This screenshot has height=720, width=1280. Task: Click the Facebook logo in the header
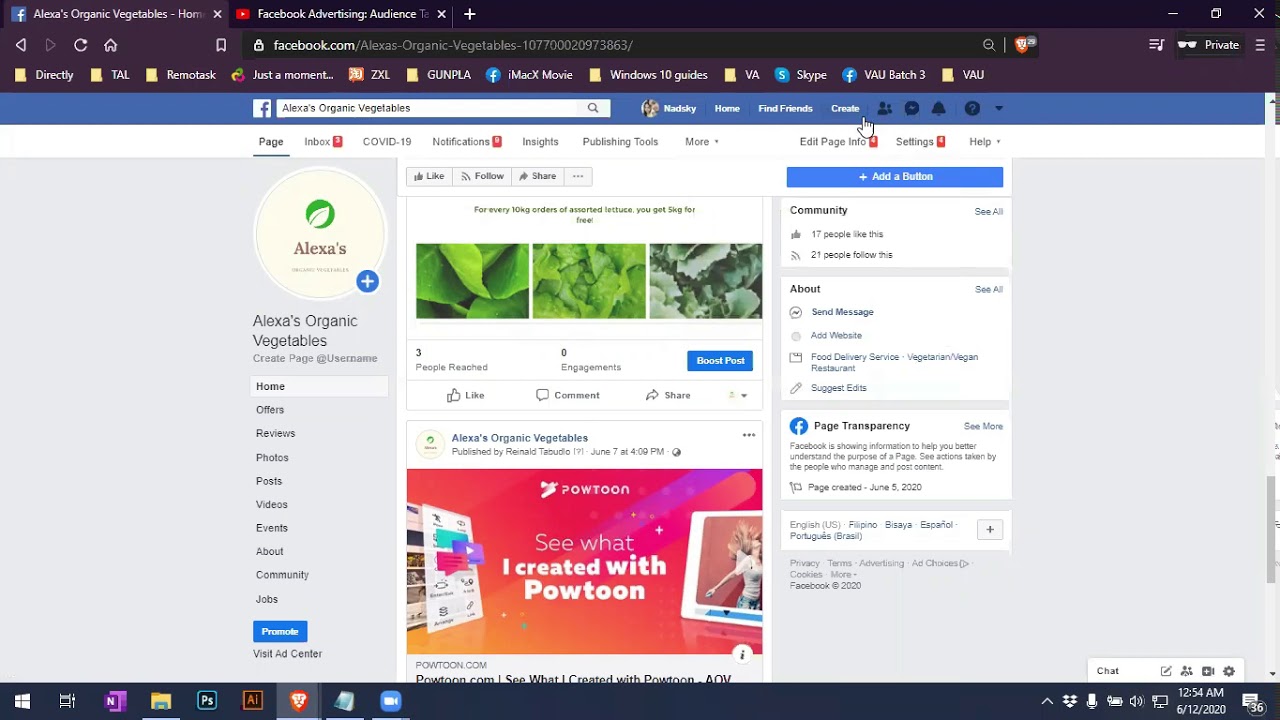pyautogui.click(x=262, y=108)
